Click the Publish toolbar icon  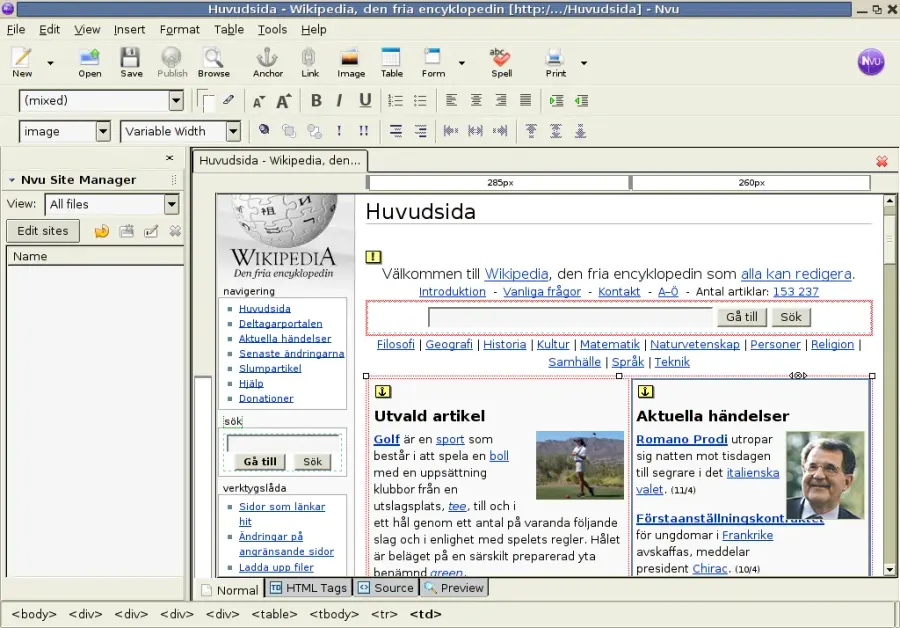point(172,62)
